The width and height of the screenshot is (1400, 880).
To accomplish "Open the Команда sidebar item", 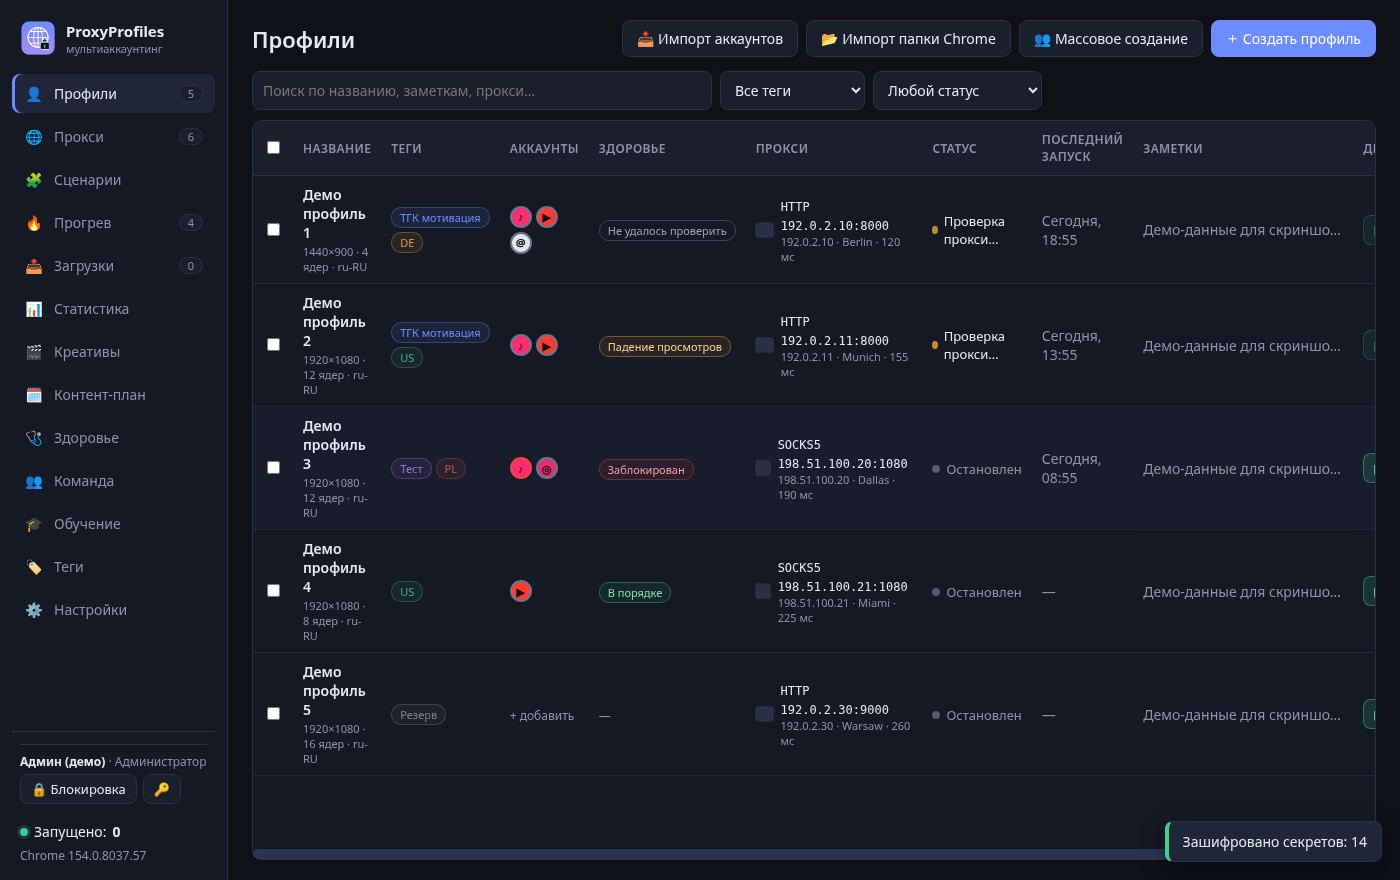I will point(113,481).
